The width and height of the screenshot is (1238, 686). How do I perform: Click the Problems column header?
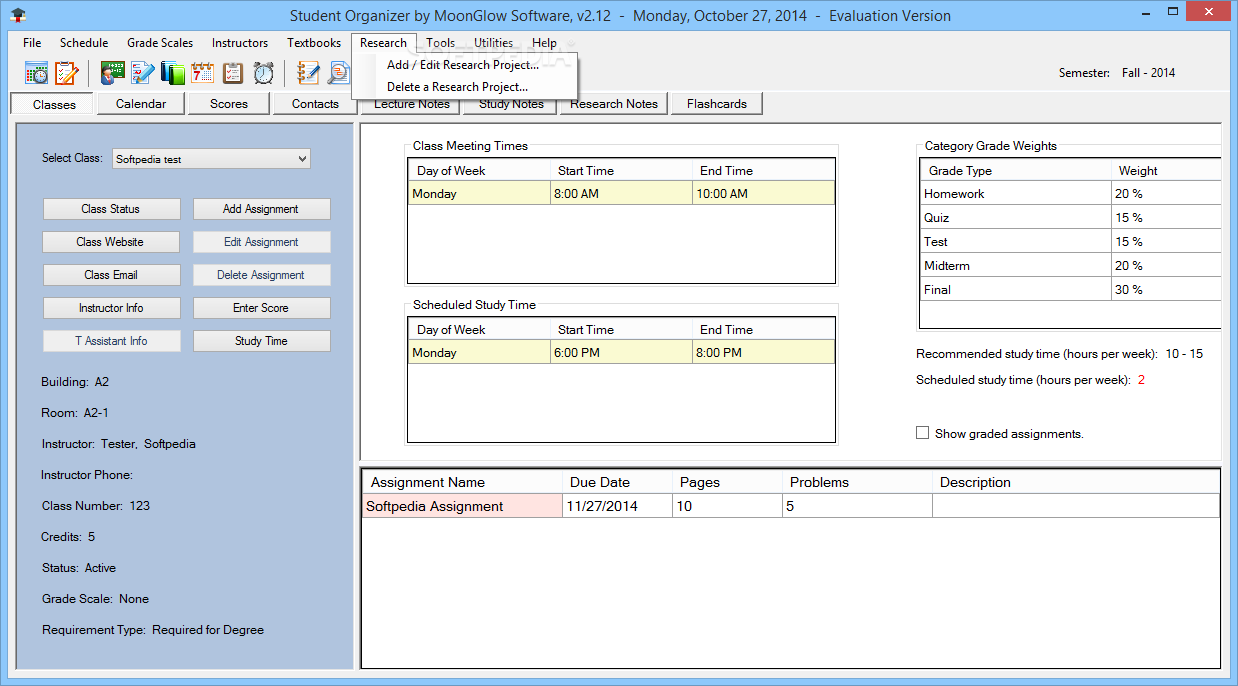857,482
